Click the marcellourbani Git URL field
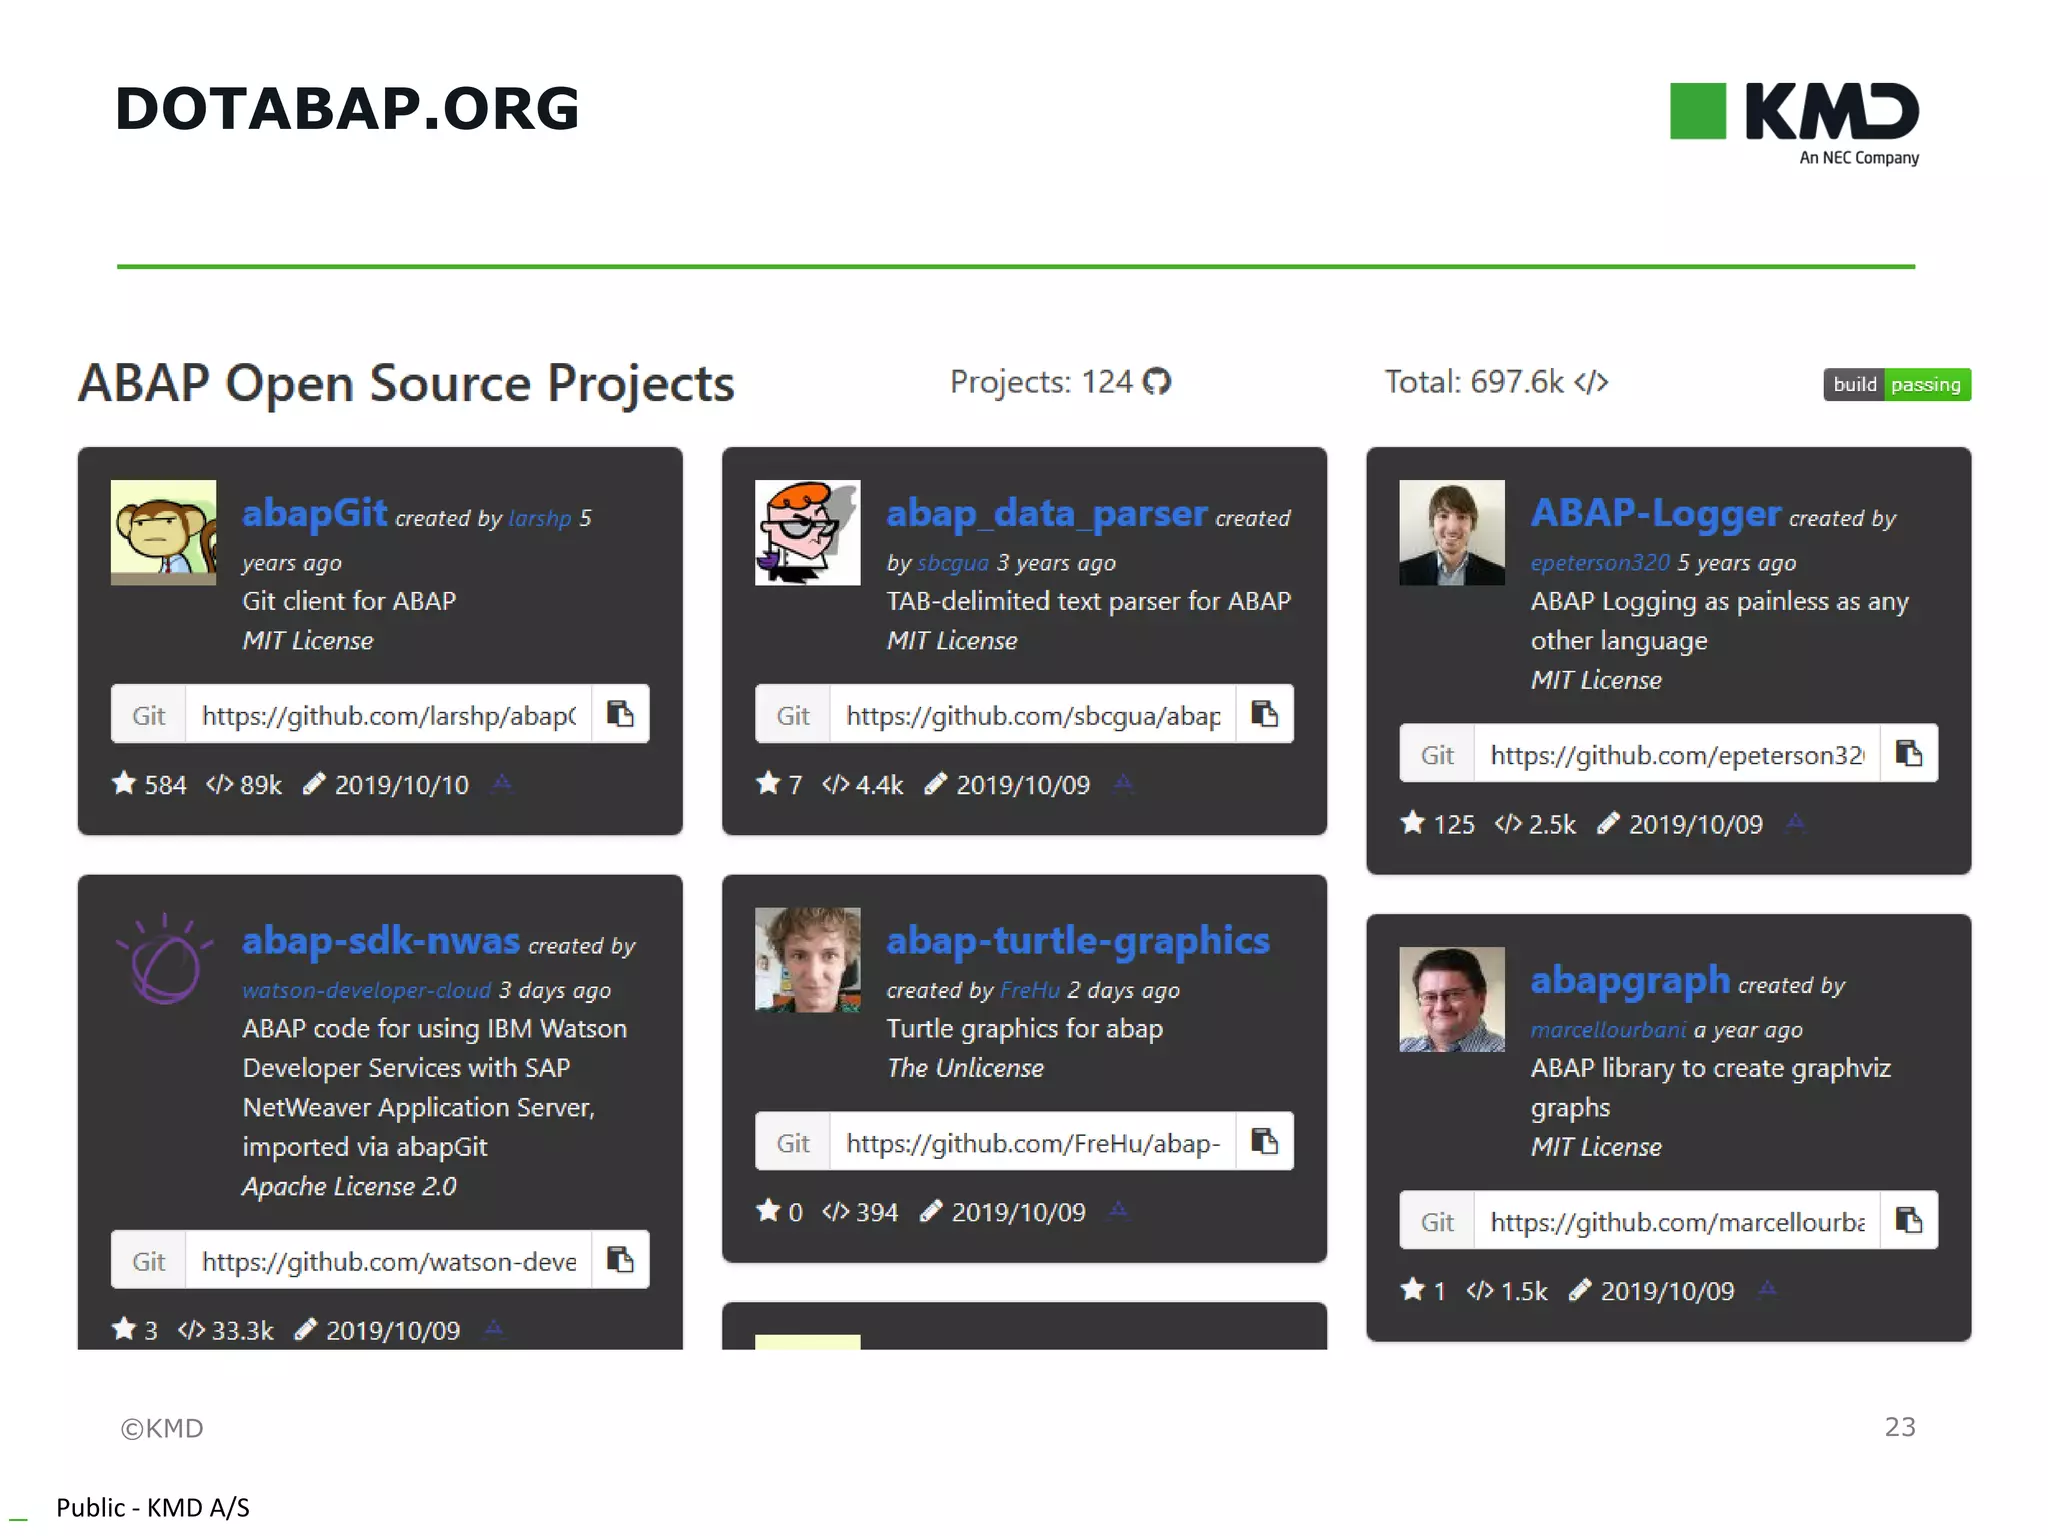 click(1676, 1220)
